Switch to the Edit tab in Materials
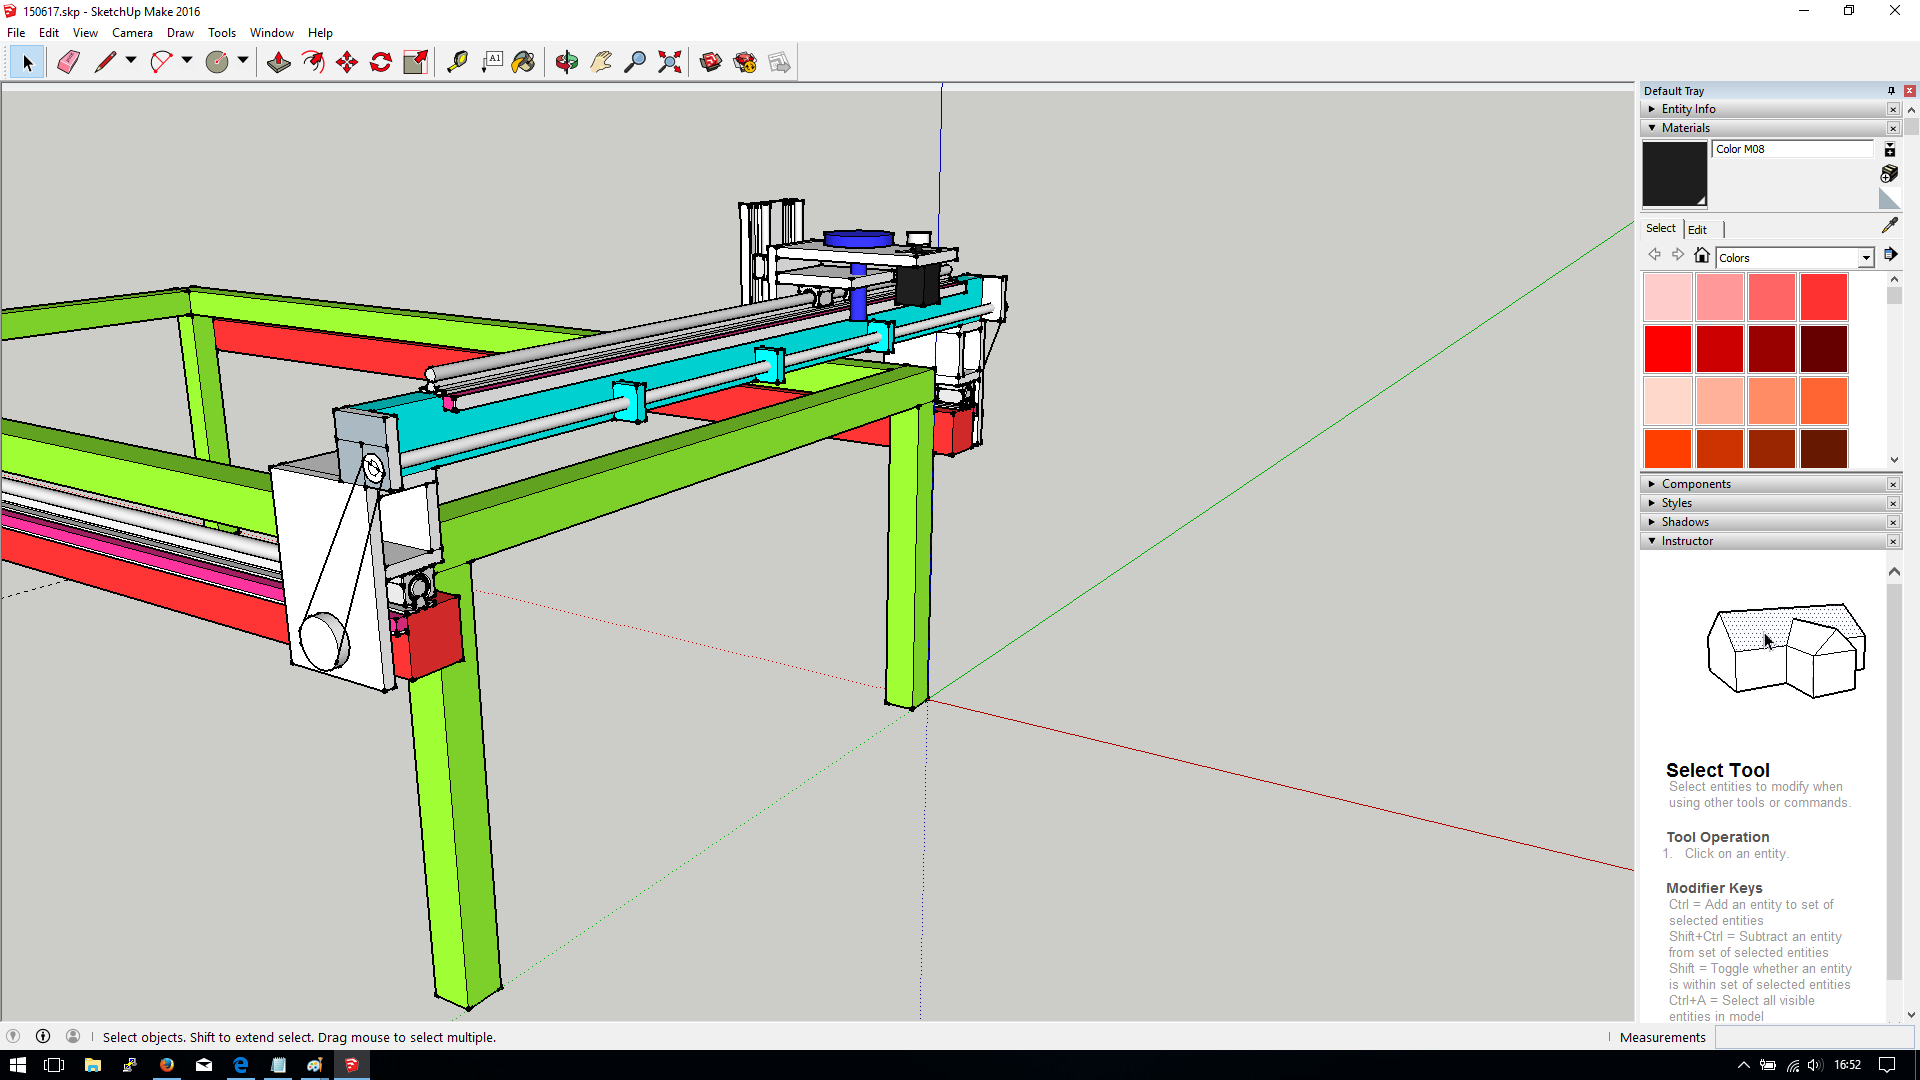 click(x=1697, y=229)
